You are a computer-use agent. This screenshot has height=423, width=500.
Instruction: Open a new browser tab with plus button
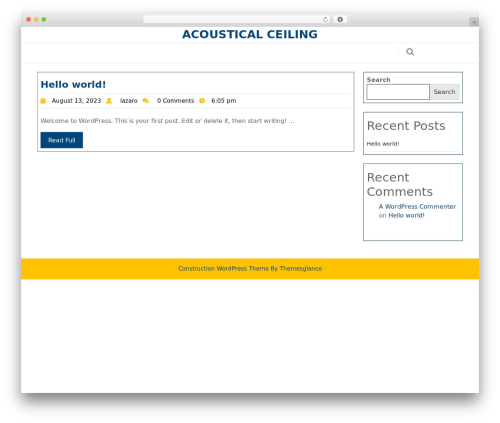pyautogui.click(x=474, y=22)
